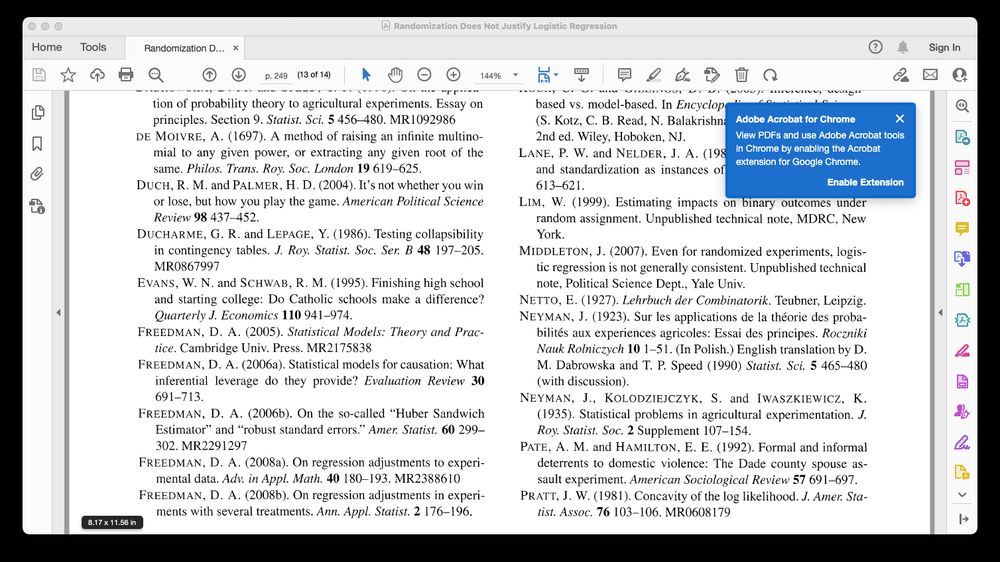Open the share with others icon

coord(959,75)
